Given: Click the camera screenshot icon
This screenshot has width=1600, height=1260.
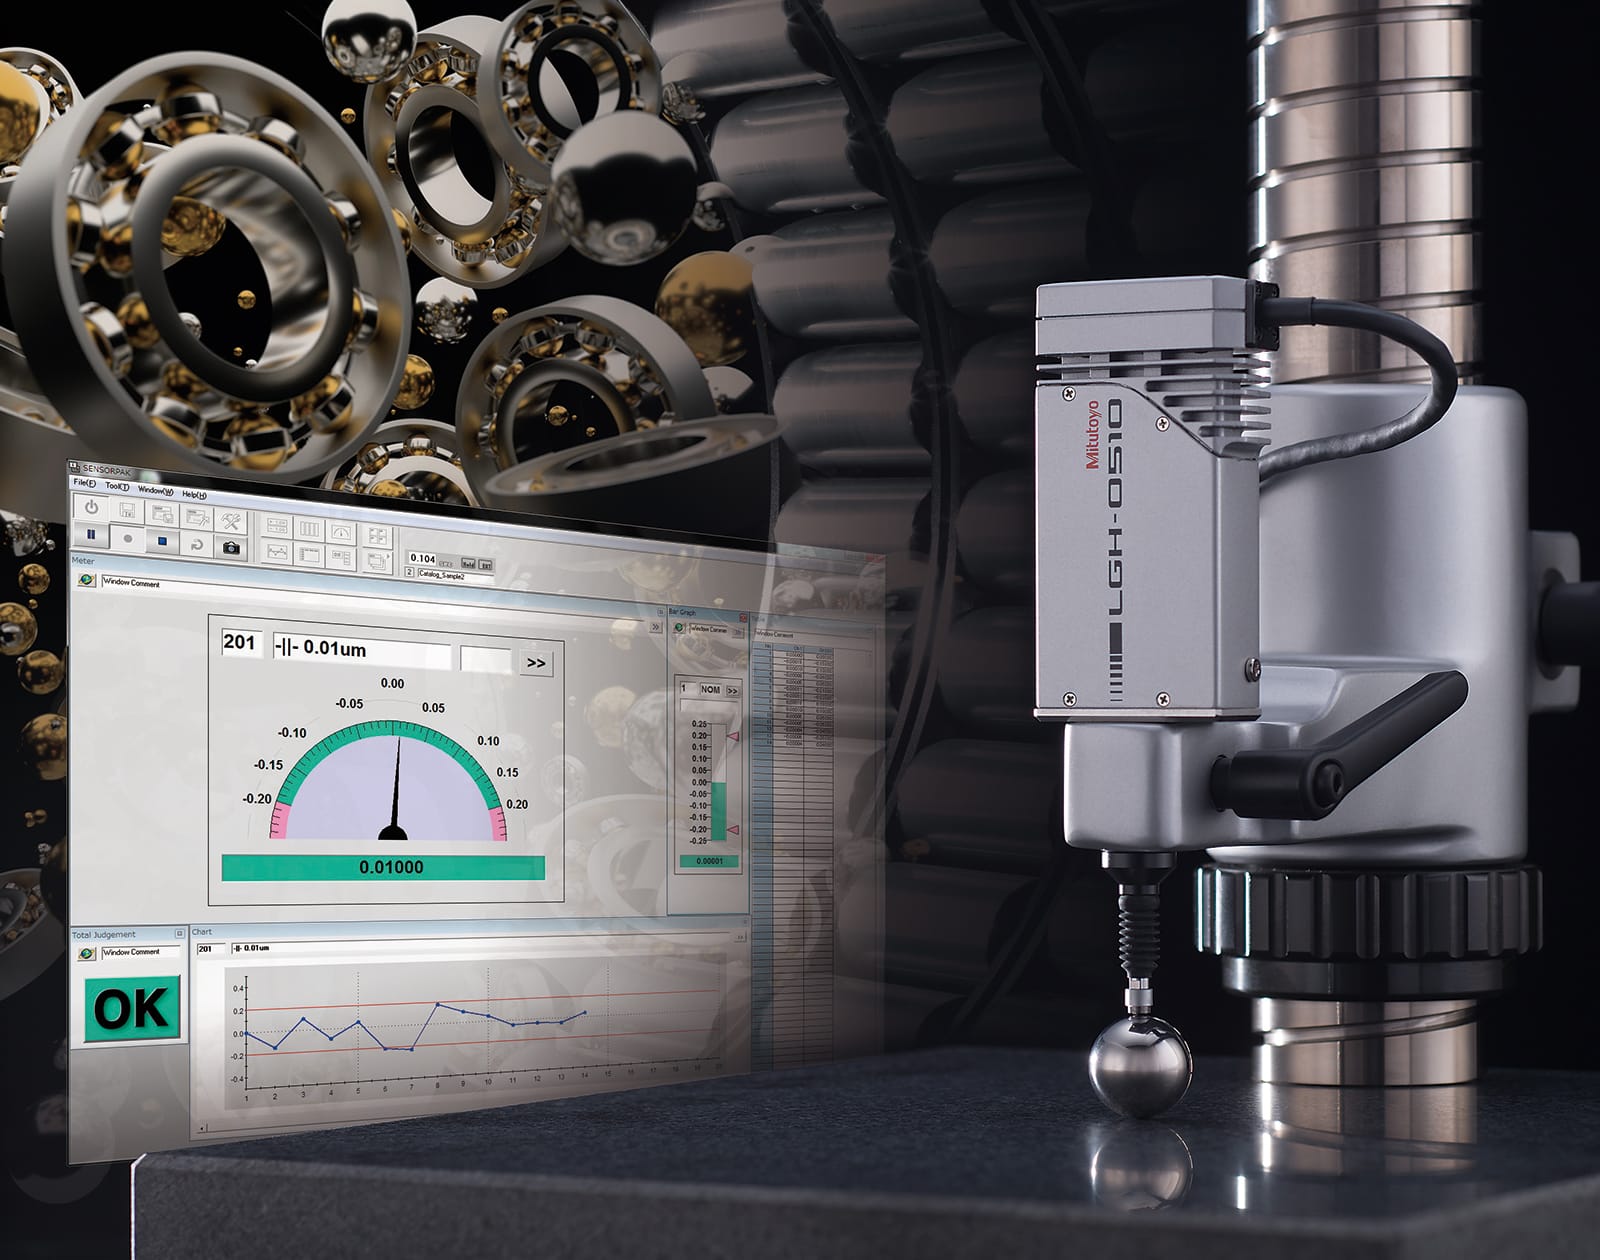Looking at the screenshot, I should coord(231,547).
